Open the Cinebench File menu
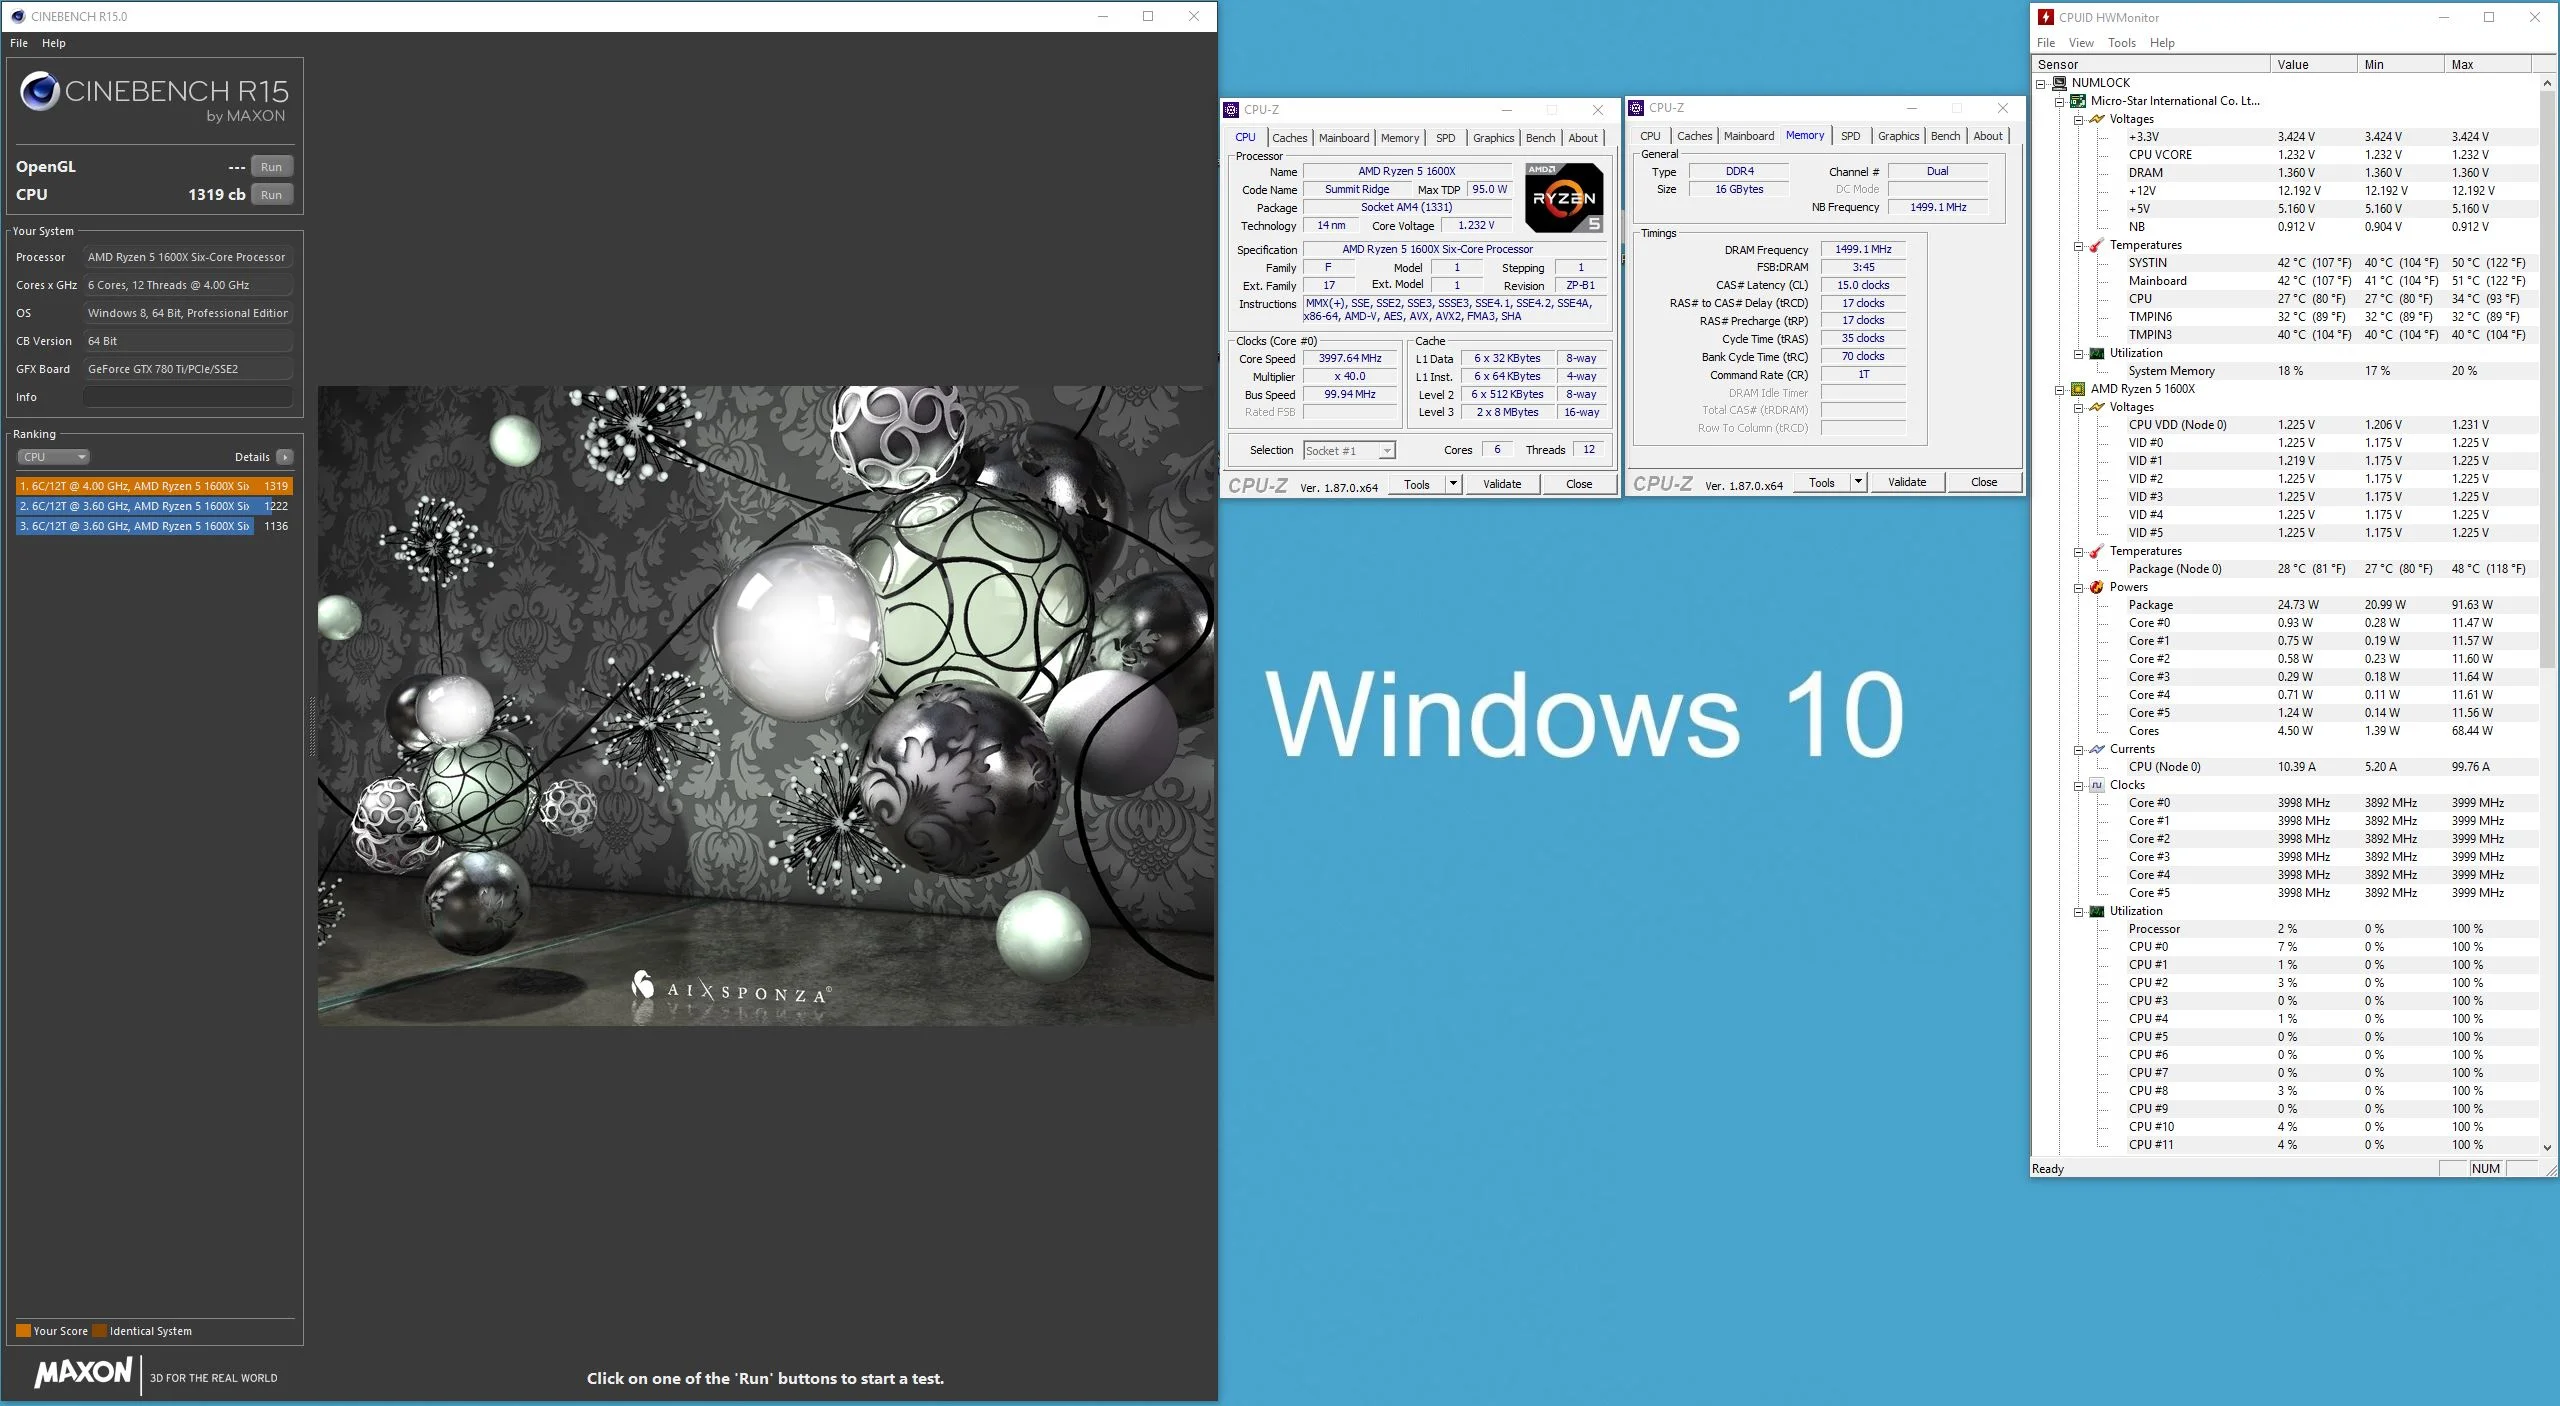 (19, 43)
